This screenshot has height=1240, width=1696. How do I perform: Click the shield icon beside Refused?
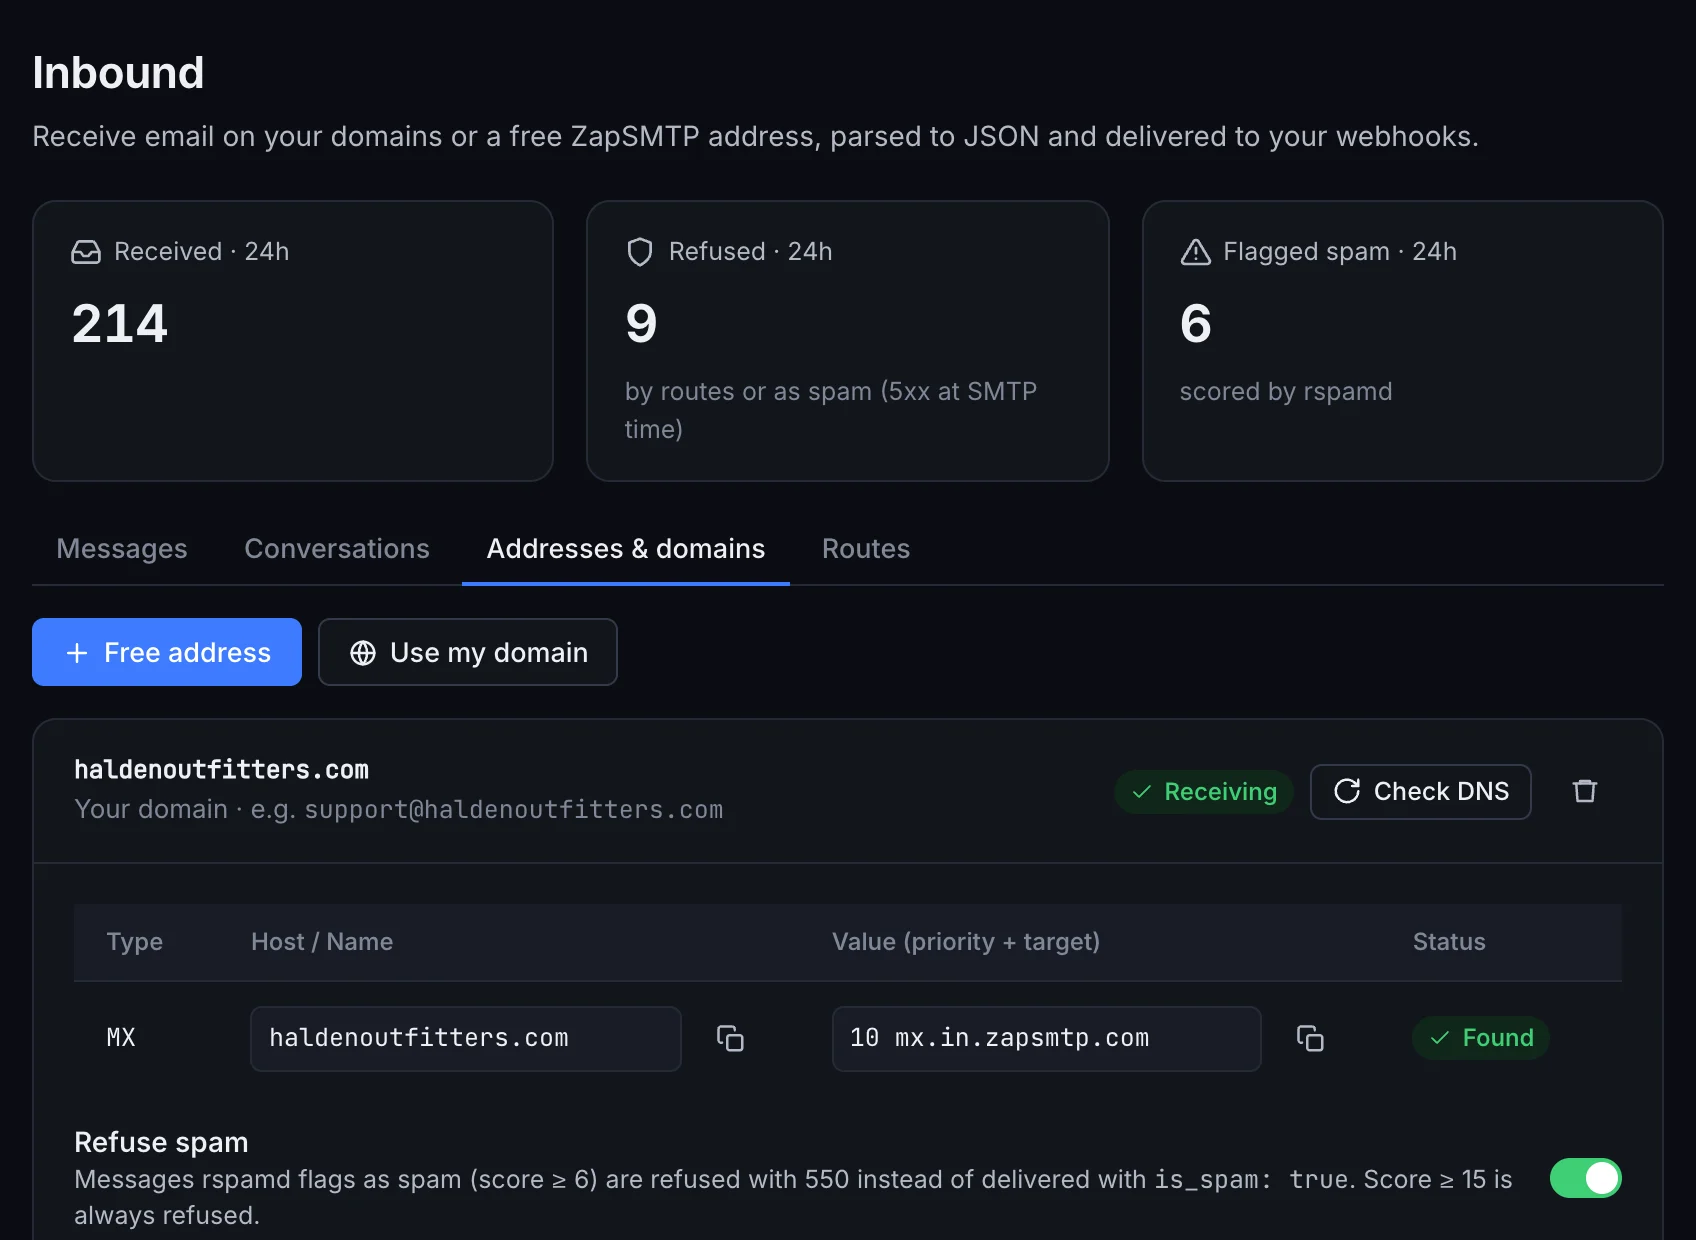pos(640,252)
